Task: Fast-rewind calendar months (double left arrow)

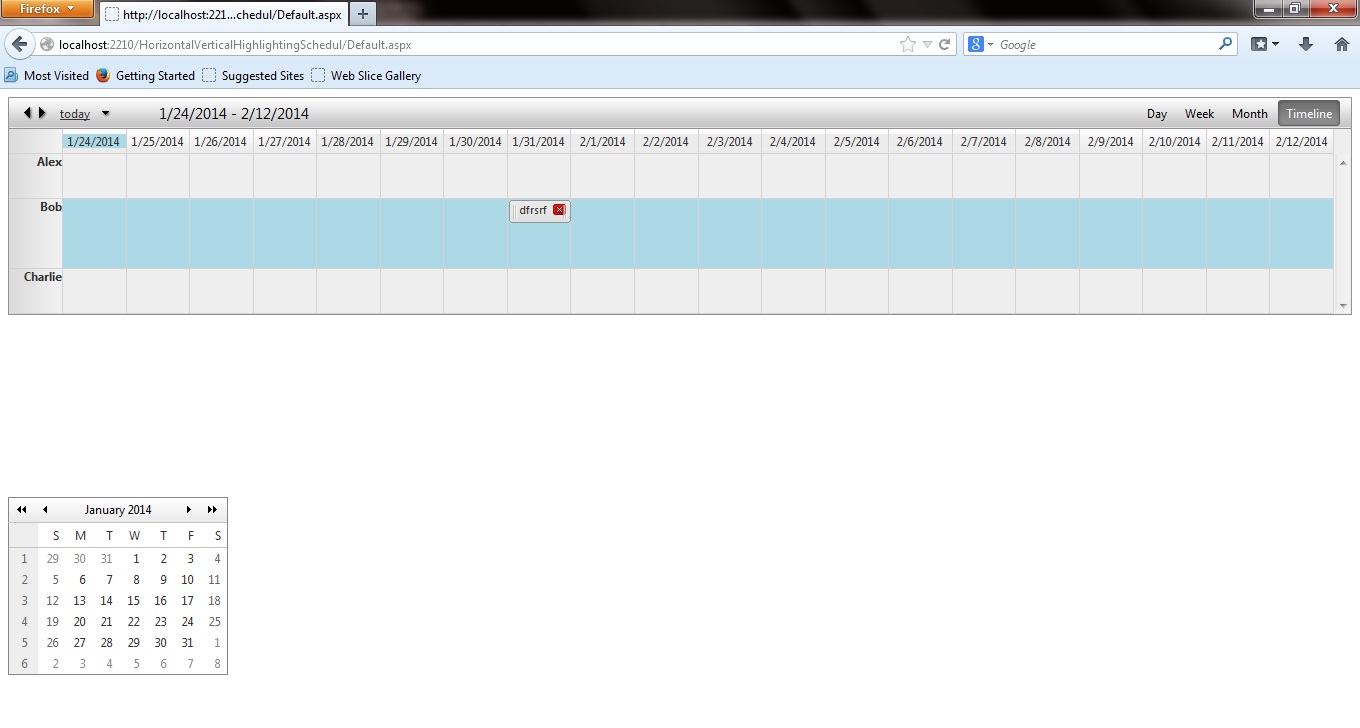Action: point(22,510)
